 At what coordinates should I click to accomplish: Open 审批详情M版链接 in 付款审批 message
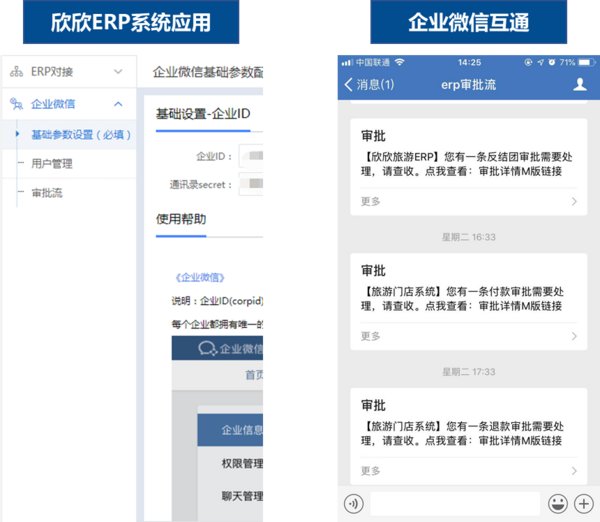520,306
